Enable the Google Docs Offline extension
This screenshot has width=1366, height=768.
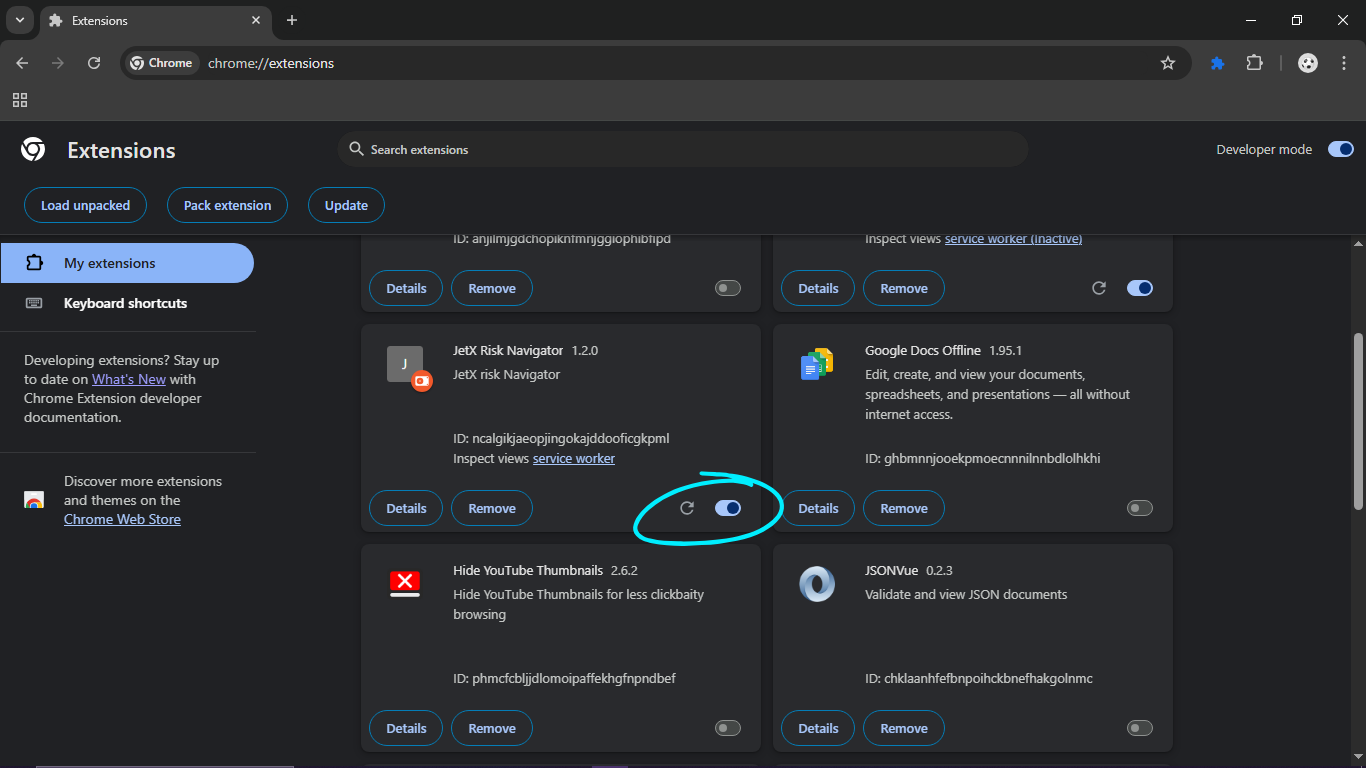coord(1139,508)
